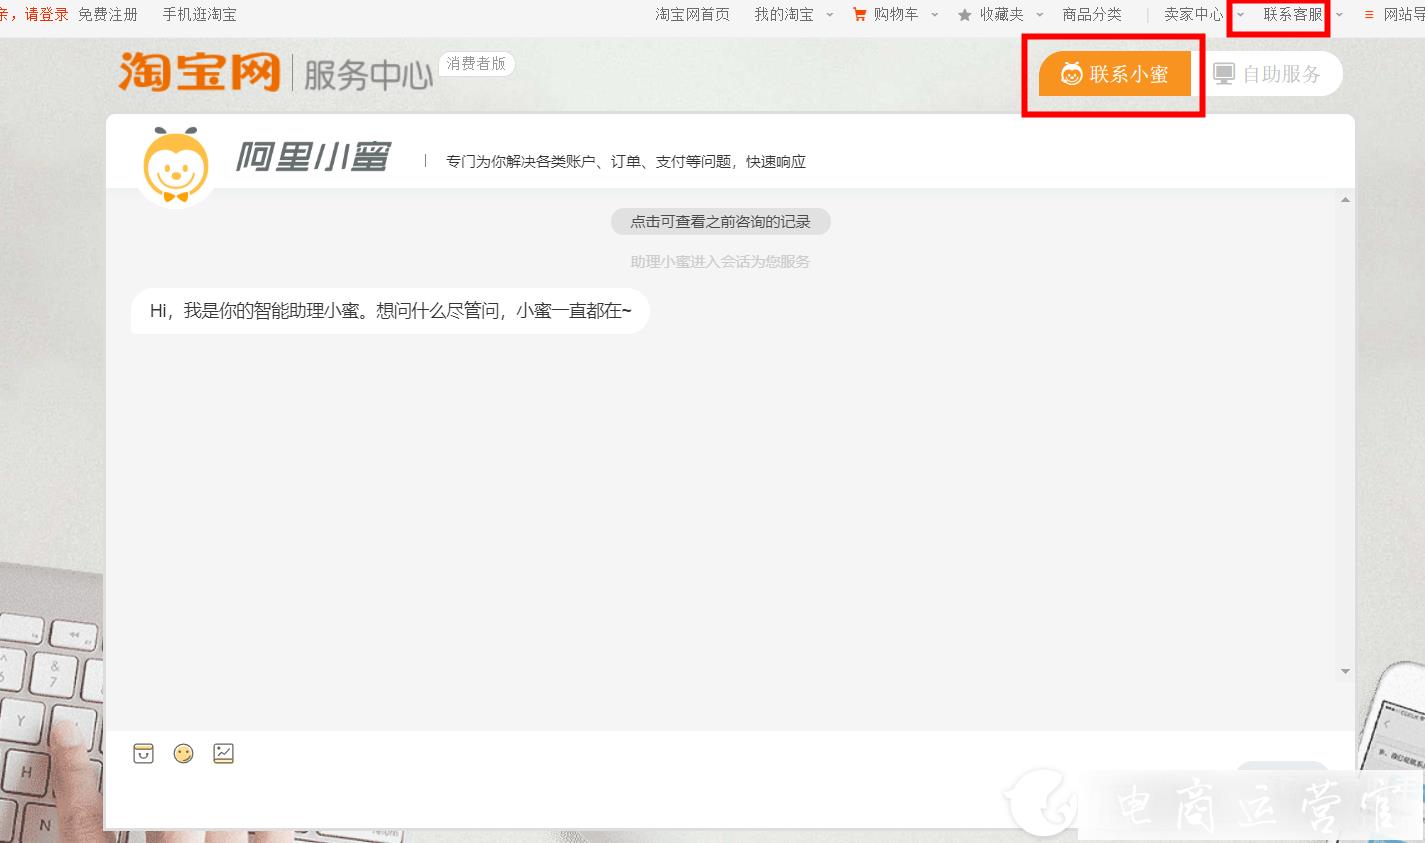Click the favorites star icon
This screenshot has height=843, width=1425.
point(964,15)
